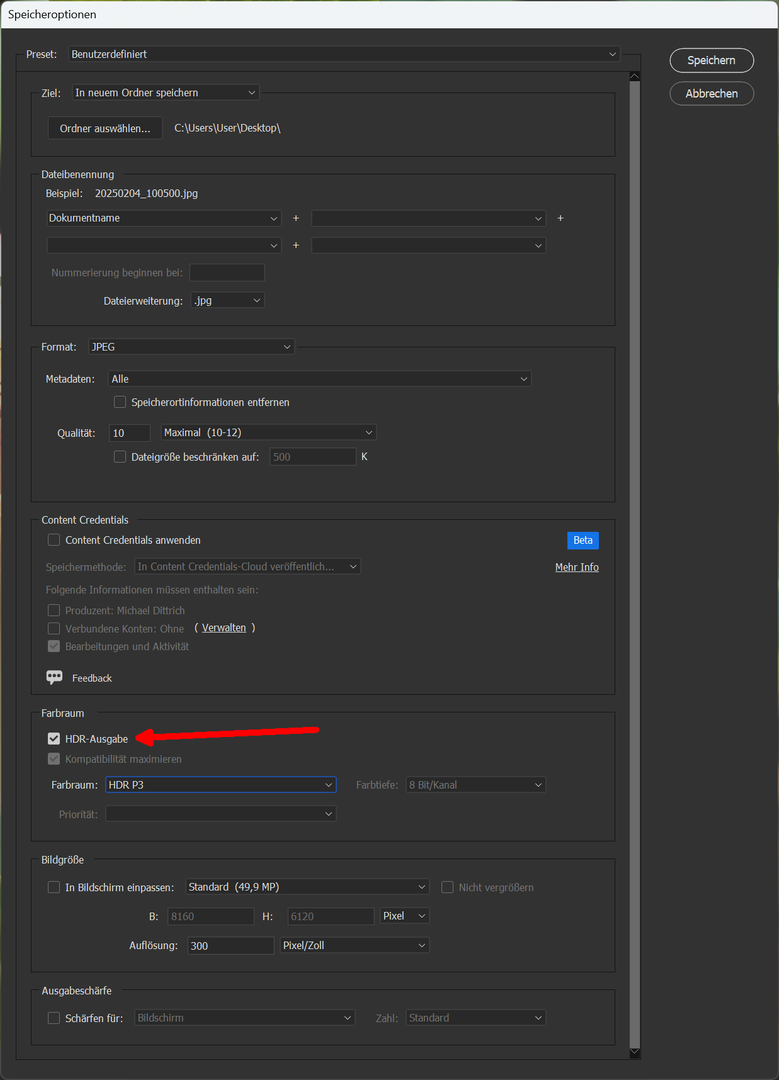Open the Dateierweiterung .jpg dropdown
The image size is (779, 1080).
click(227, 300)
